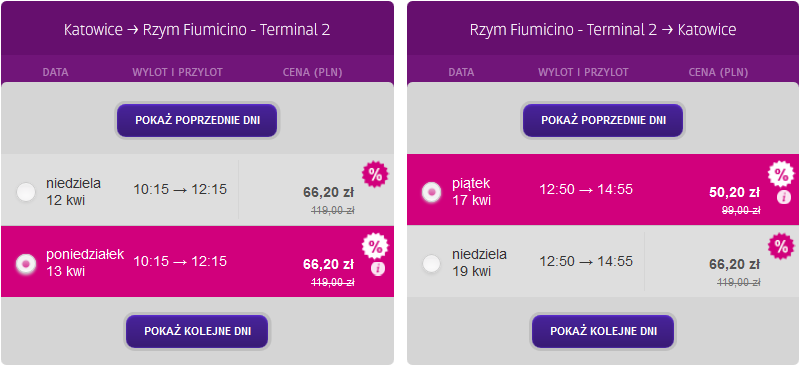
Task: Click the 66,20 zł price on 12 kwi
Action: [x=329, y=192]
